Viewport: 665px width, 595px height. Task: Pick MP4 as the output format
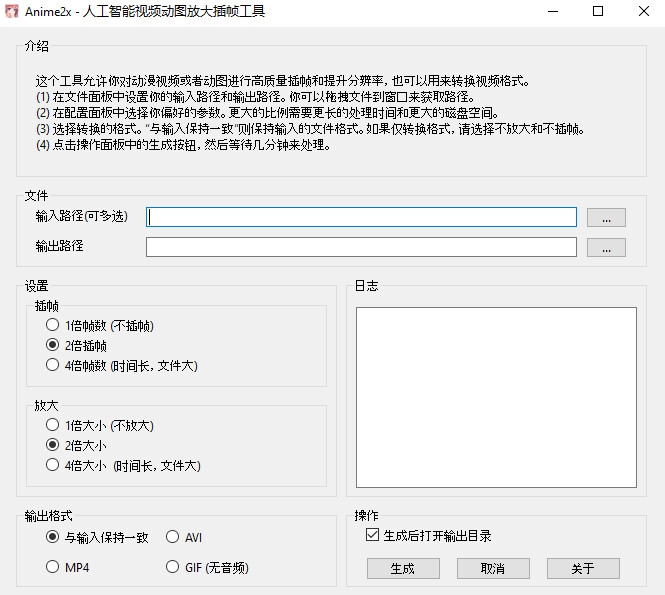pos(53,567)
